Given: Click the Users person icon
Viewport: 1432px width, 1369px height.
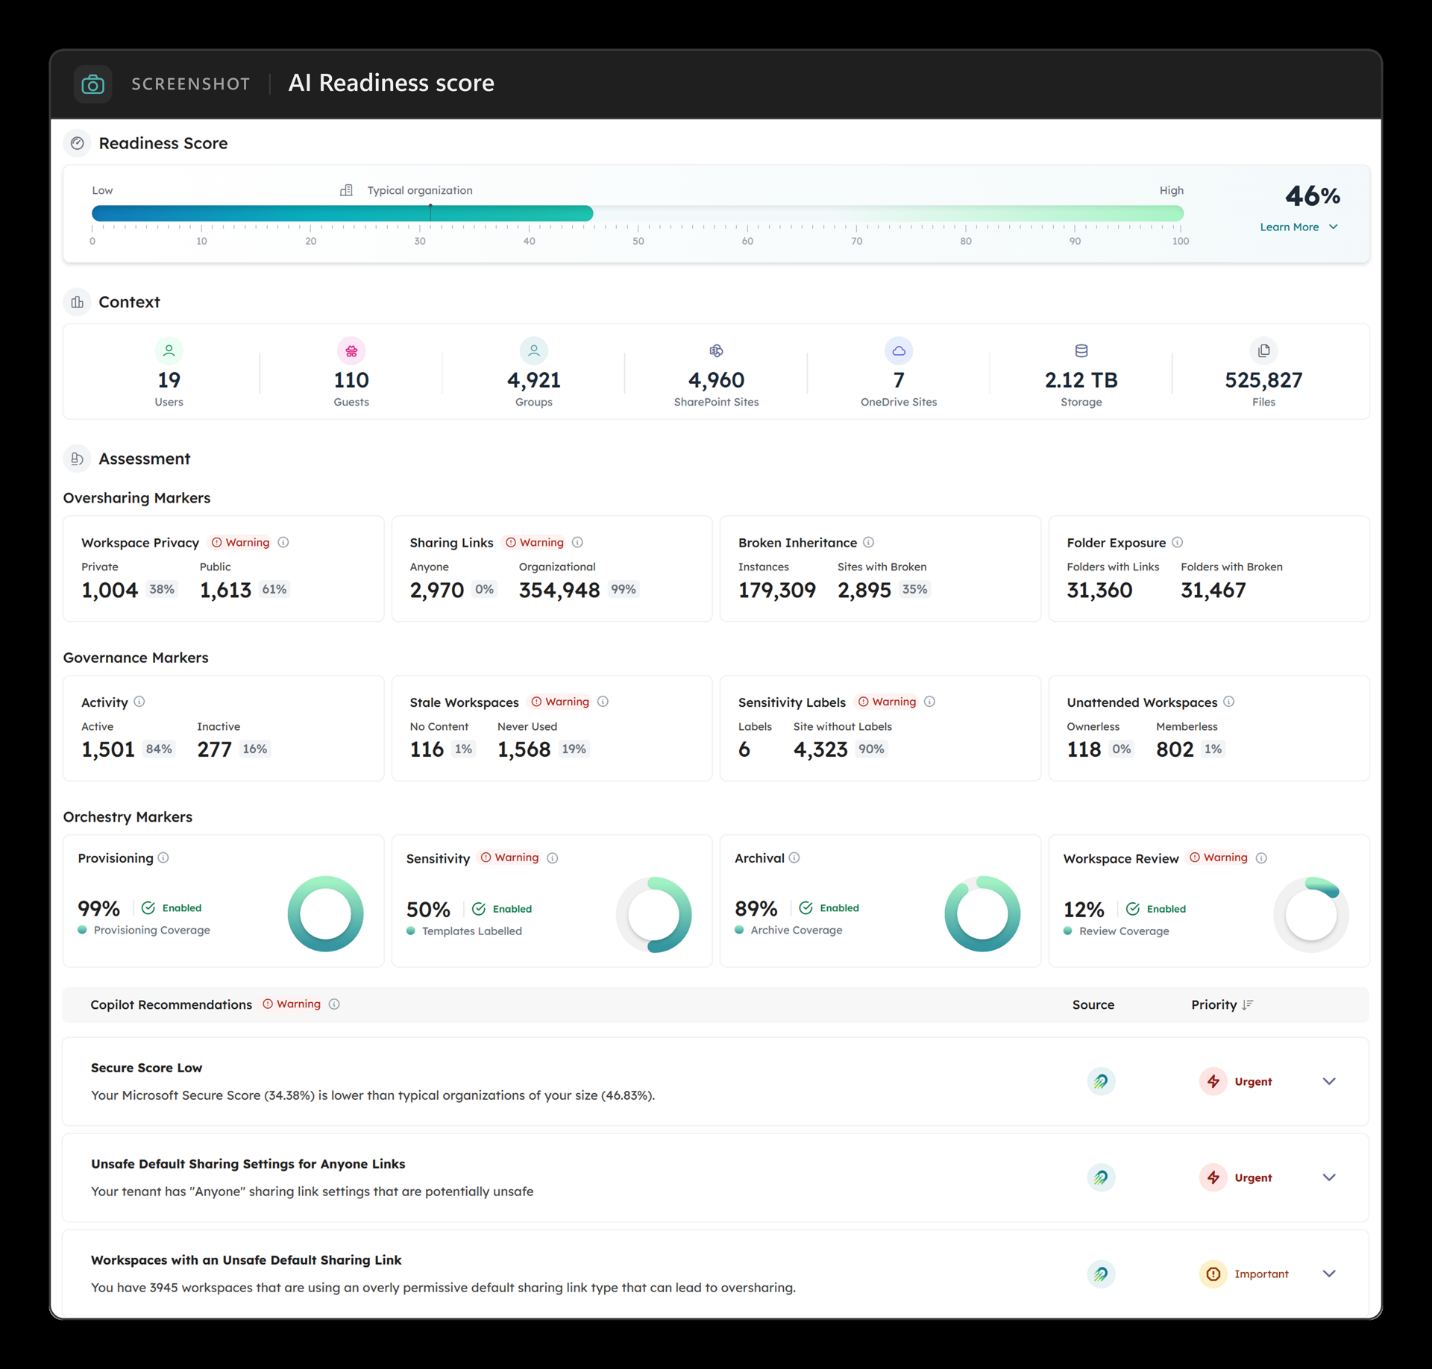Looking at the screenshot, I should pyautogui.click(x=169, y=350).
